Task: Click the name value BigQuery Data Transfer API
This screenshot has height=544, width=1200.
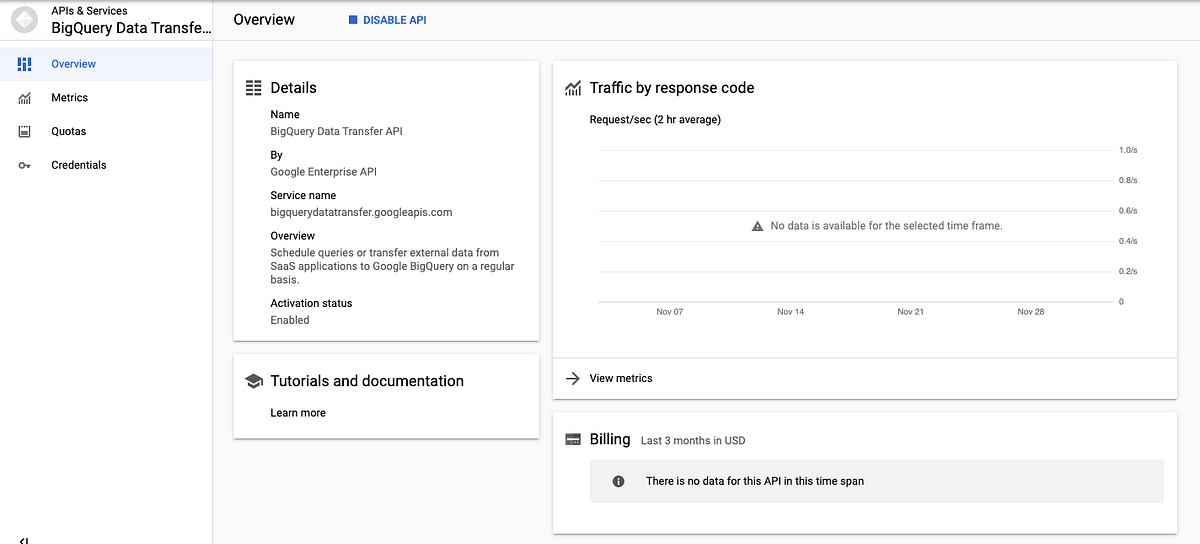Action: (337, 131)
